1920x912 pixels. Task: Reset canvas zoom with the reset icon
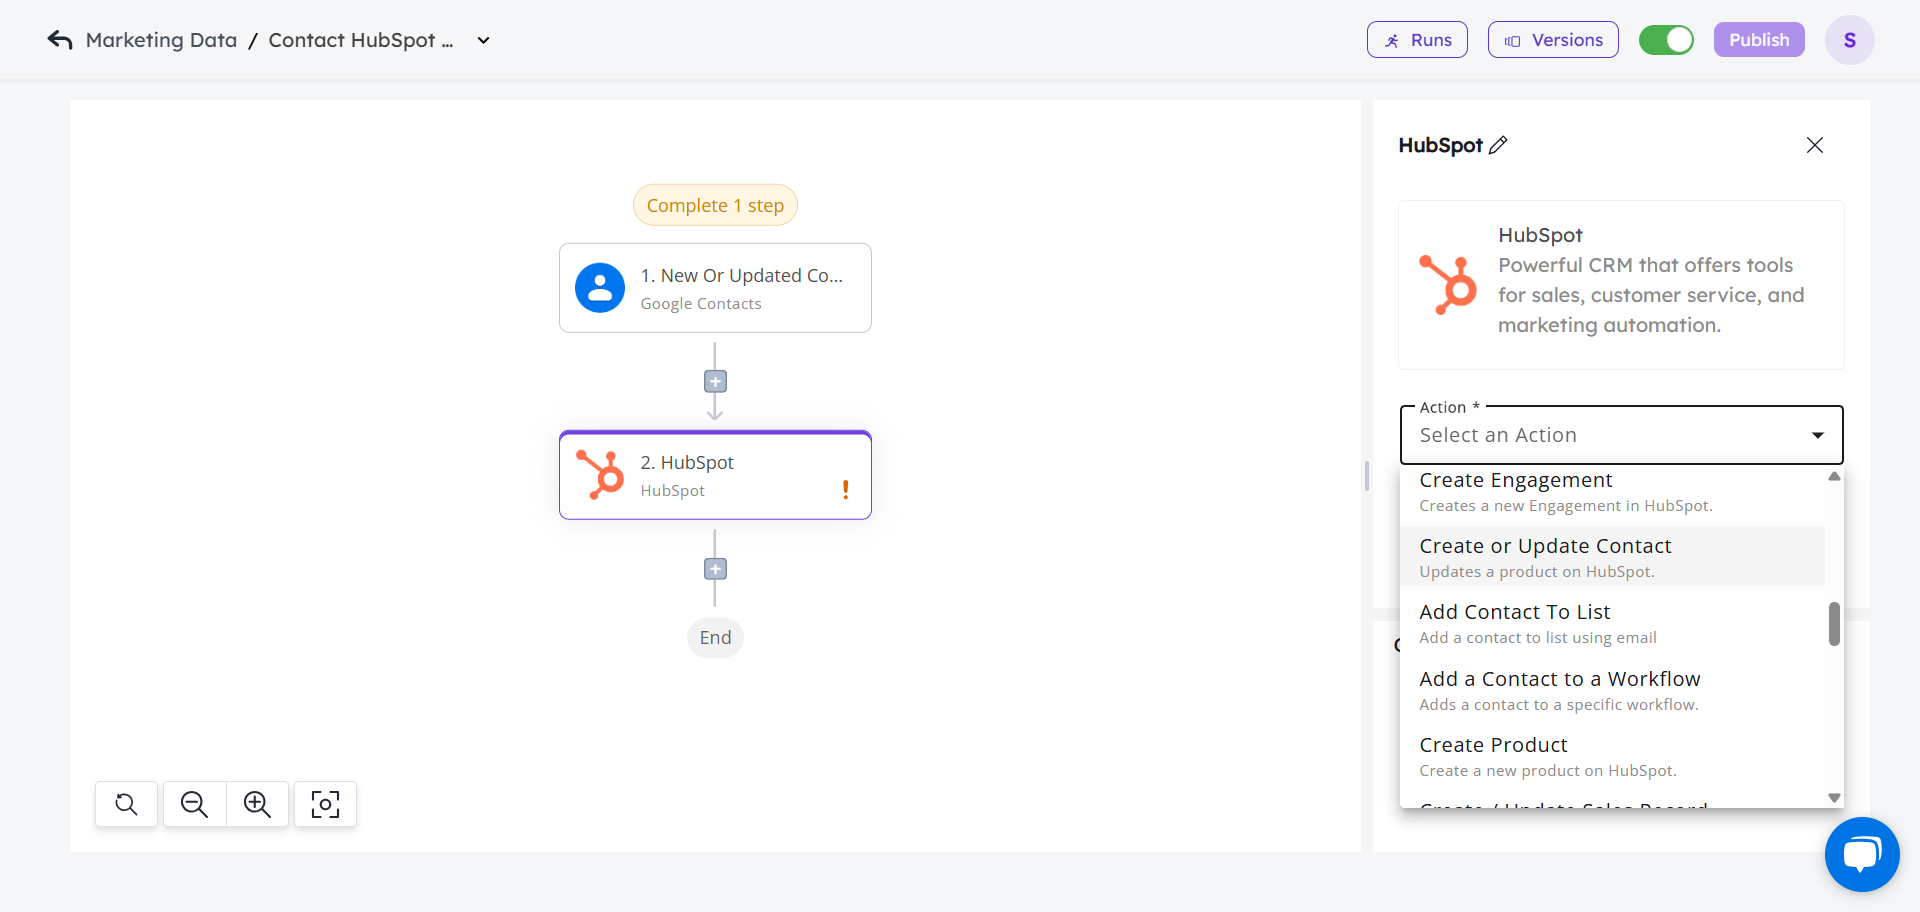point(126,804)
